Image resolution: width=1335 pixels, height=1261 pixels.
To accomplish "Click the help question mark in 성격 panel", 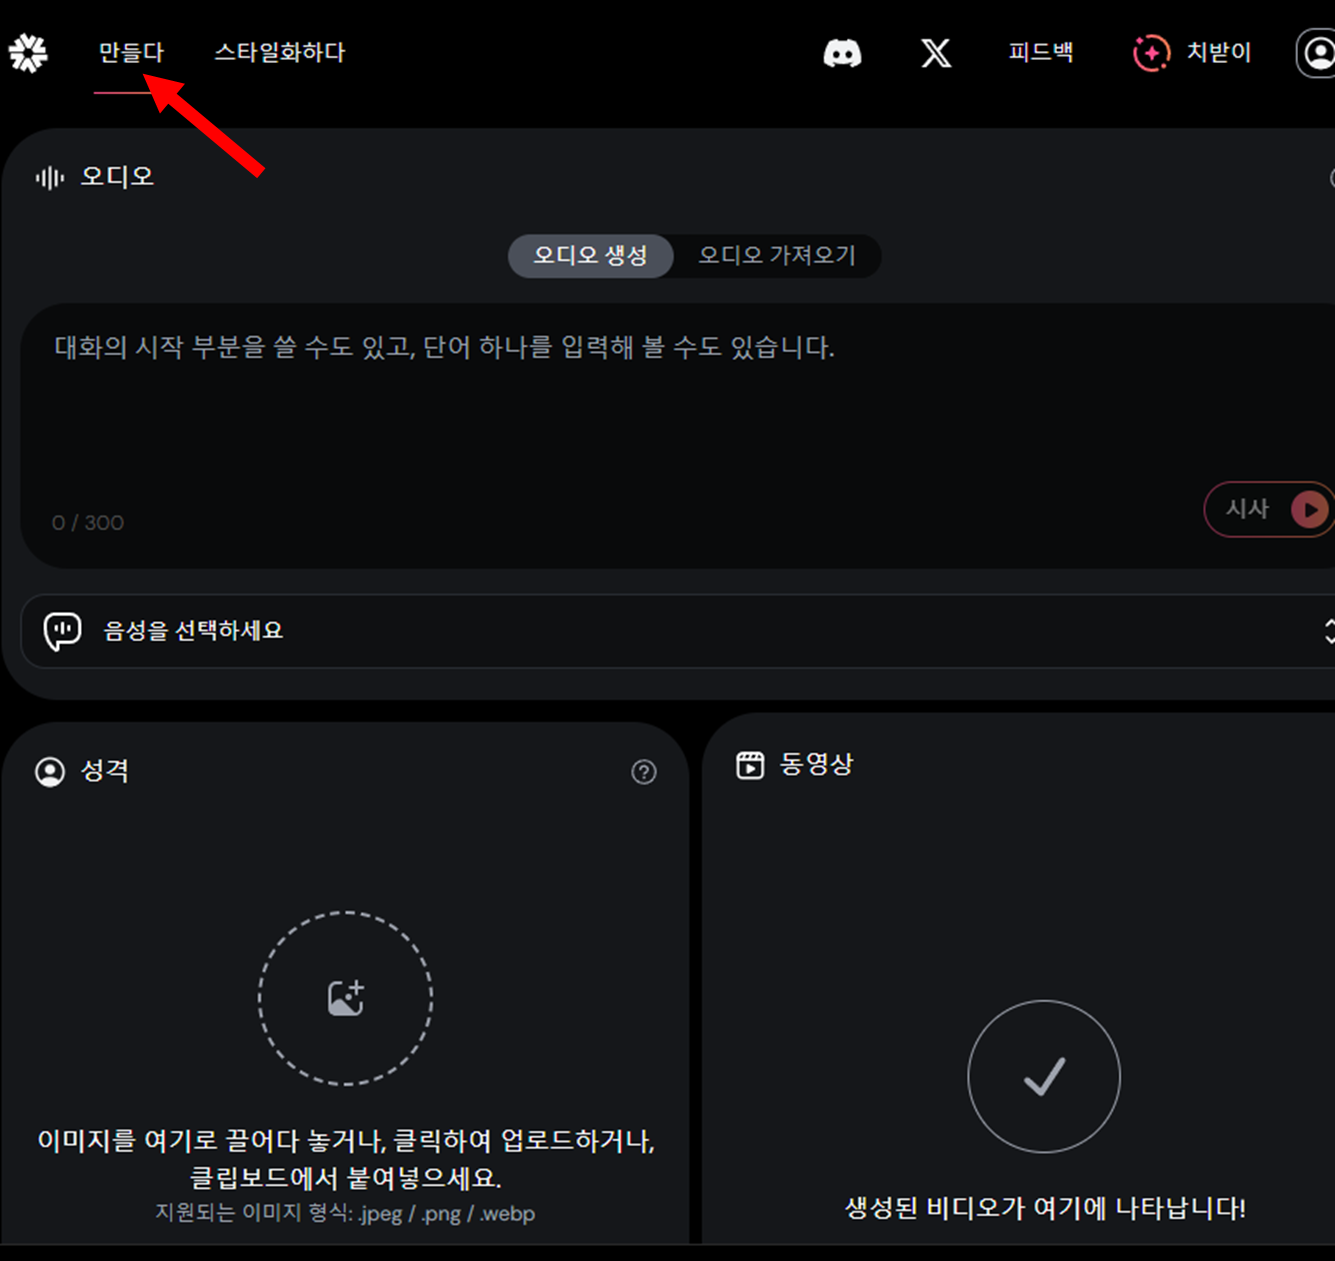I will [x=644, y=772].
